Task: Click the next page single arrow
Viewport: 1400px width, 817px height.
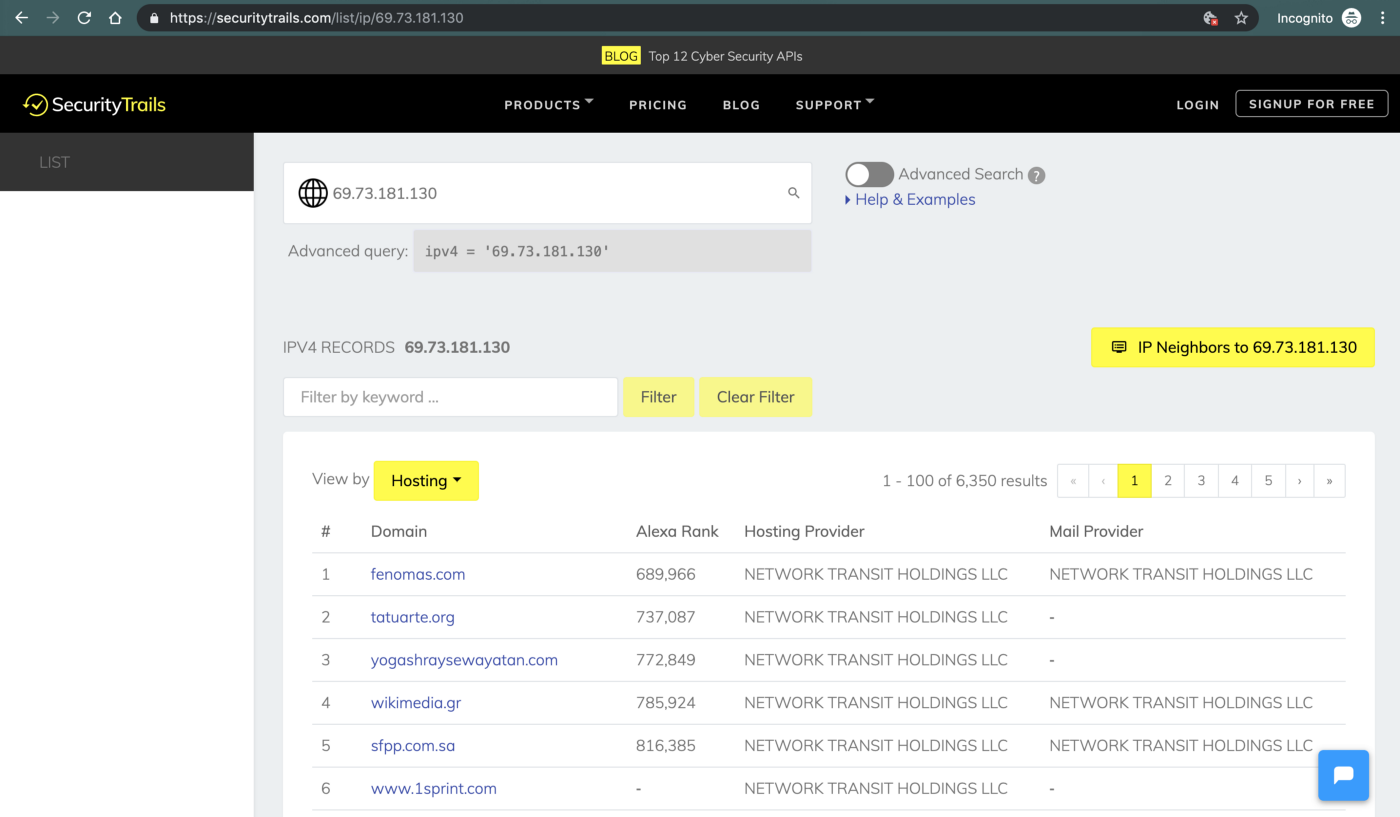Action: pos(1299,481)
